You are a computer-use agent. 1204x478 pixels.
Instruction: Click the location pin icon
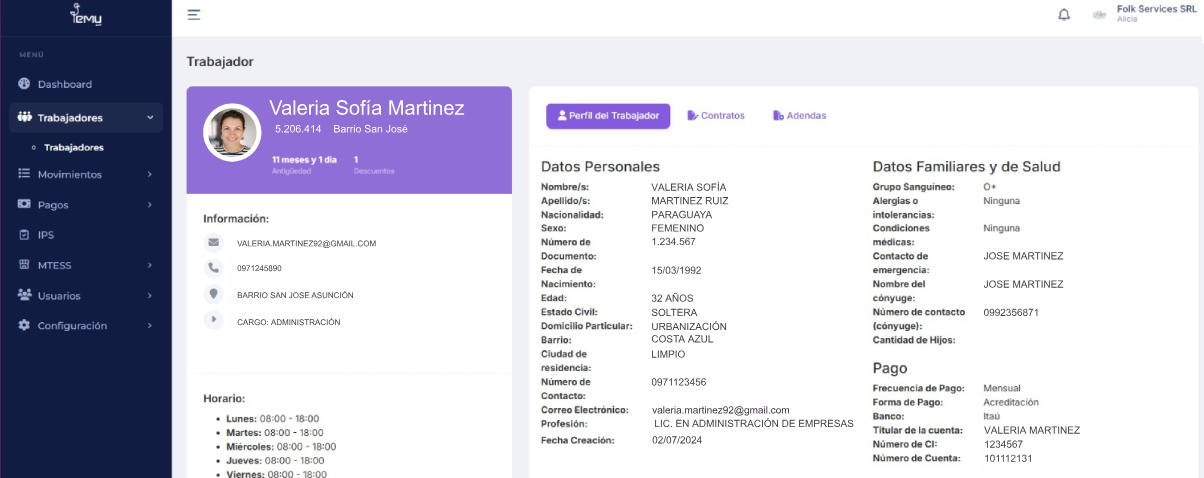pyautogui.click(x=213, y=294)
